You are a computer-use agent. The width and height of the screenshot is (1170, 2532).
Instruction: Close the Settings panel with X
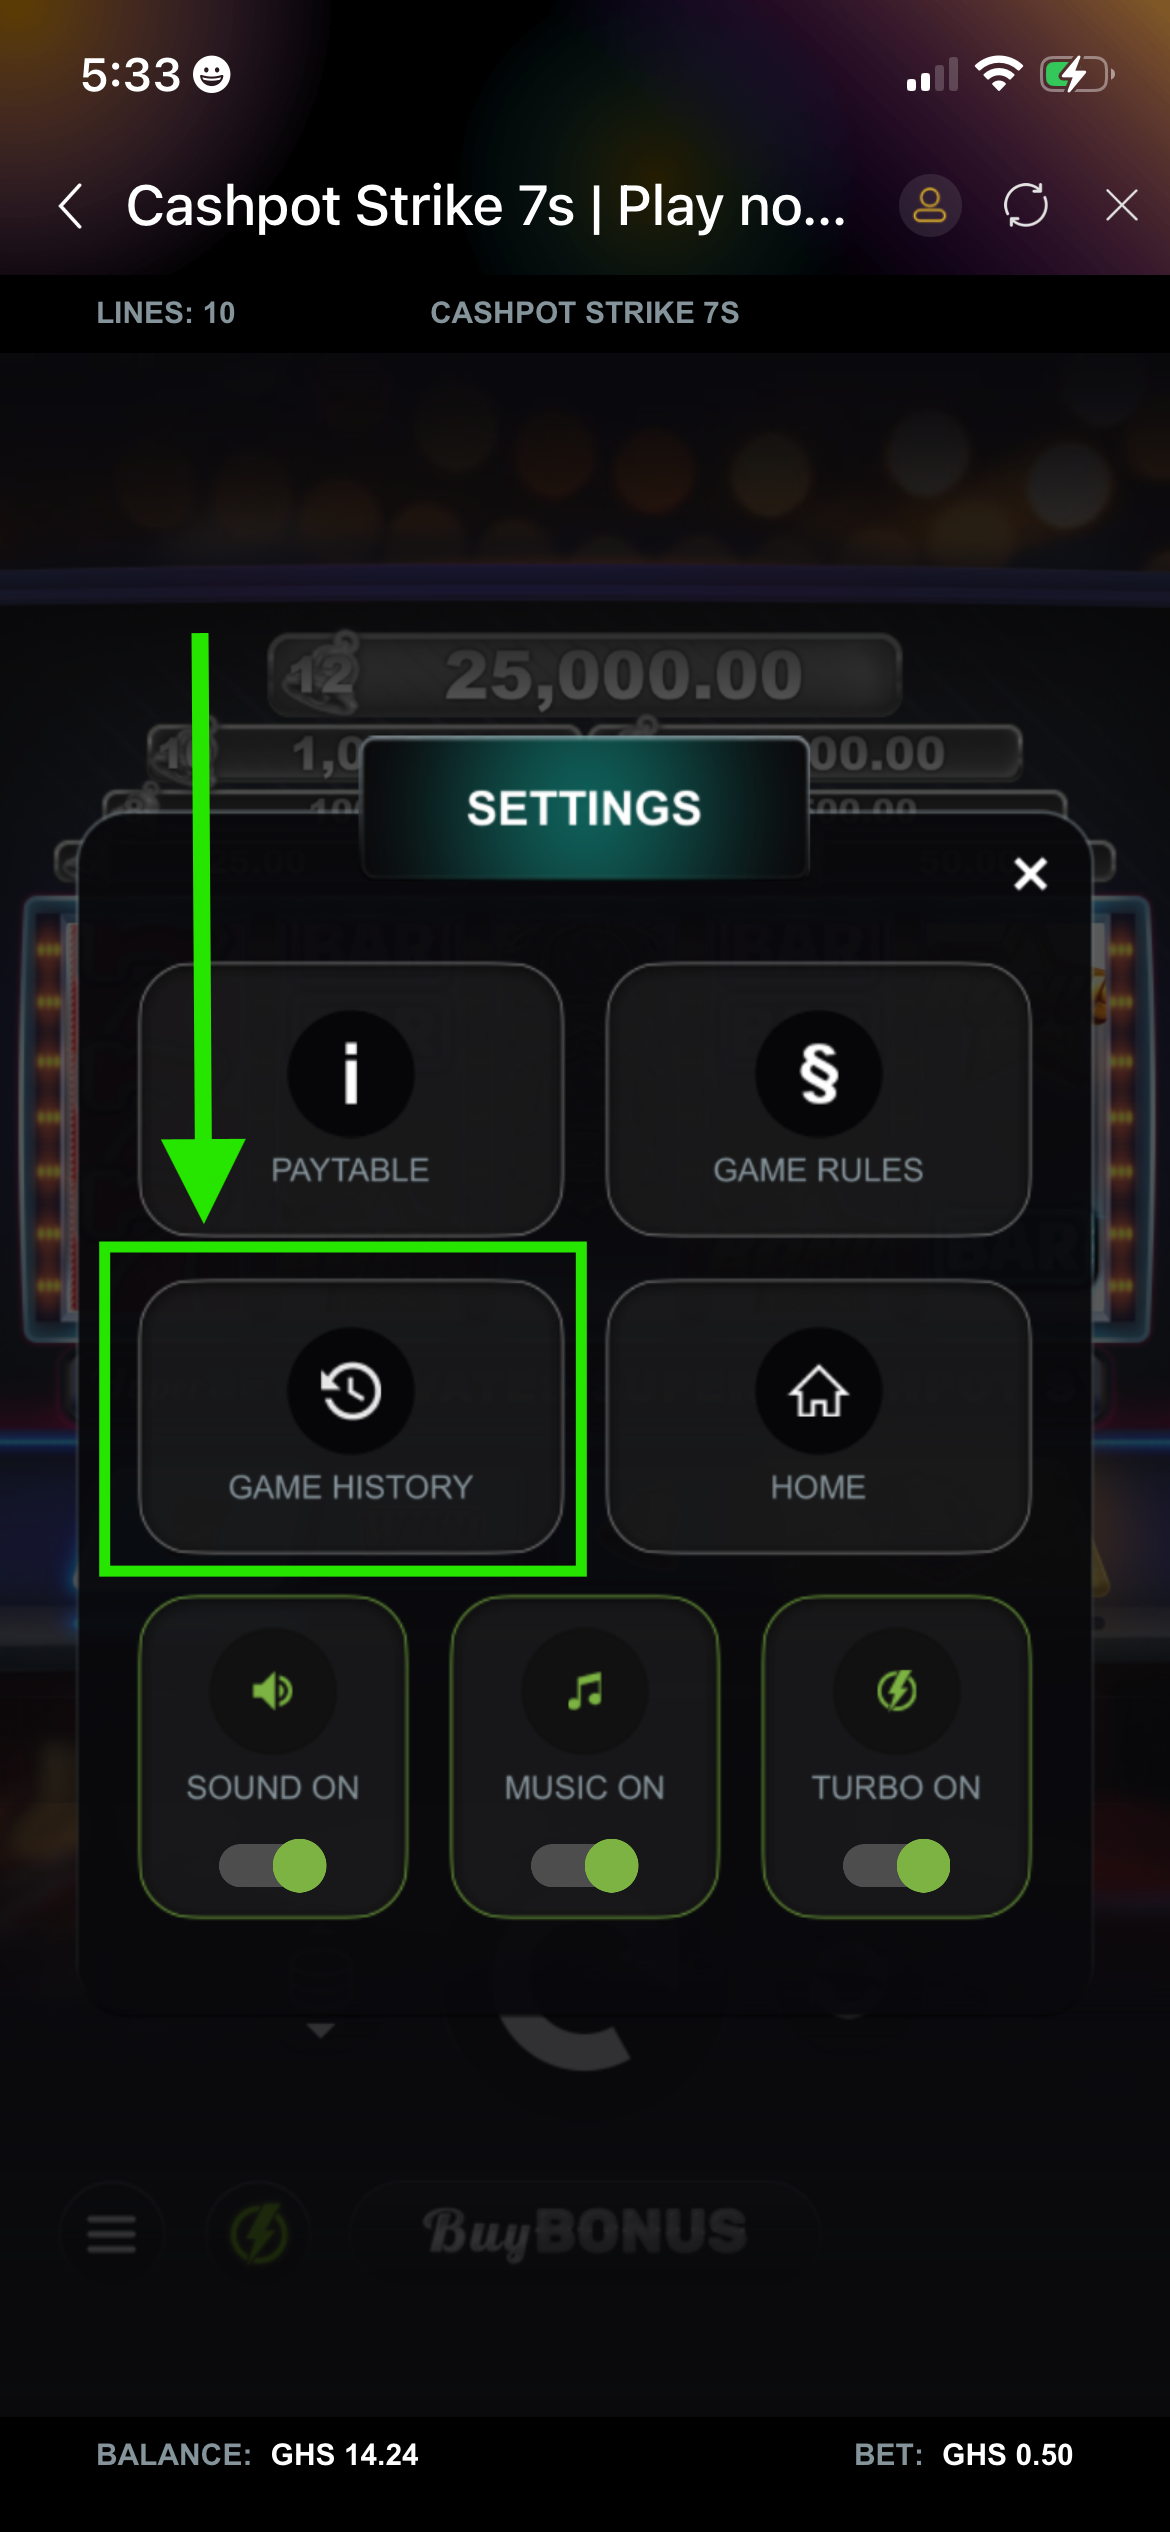click(1030, 874)
